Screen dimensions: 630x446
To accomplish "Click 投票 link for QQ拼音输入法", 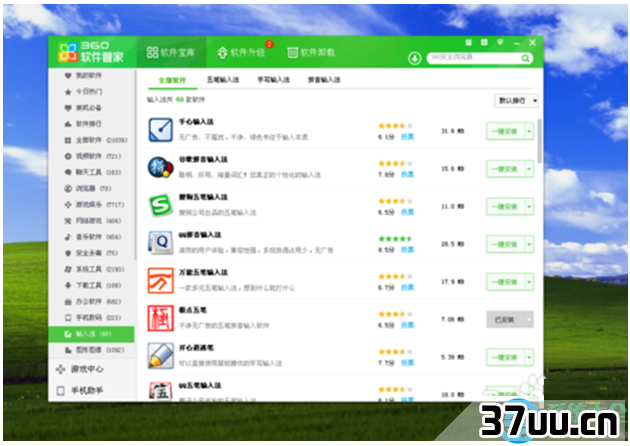I will [407, 250].
